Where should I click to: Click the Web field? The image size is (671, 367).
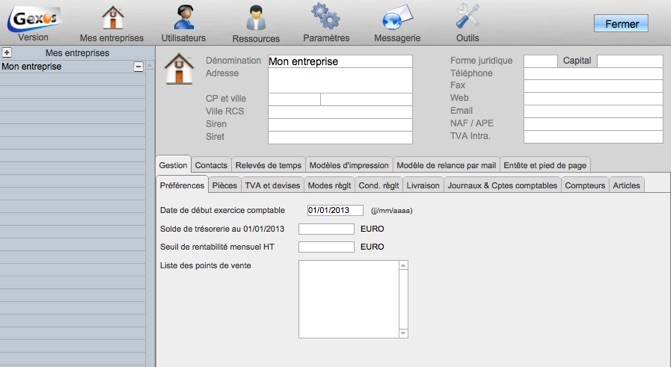(593, 99)
